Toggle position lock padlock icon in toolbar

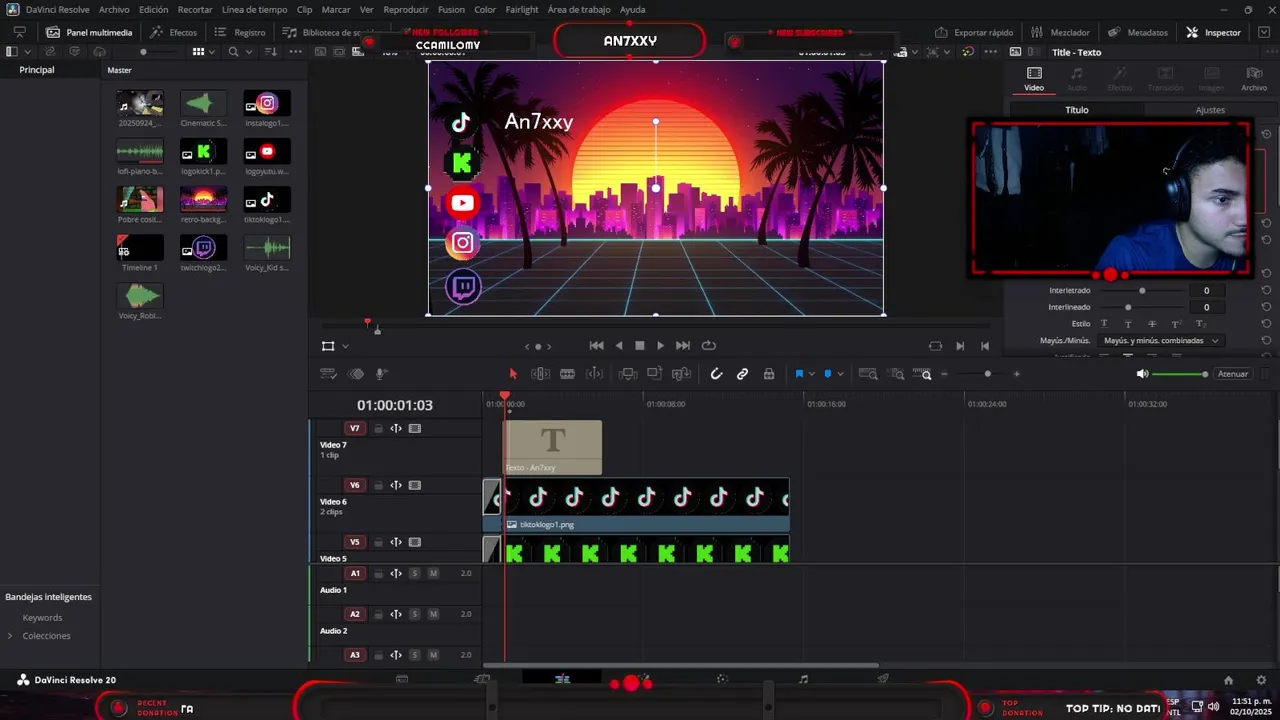click(768, 374)
